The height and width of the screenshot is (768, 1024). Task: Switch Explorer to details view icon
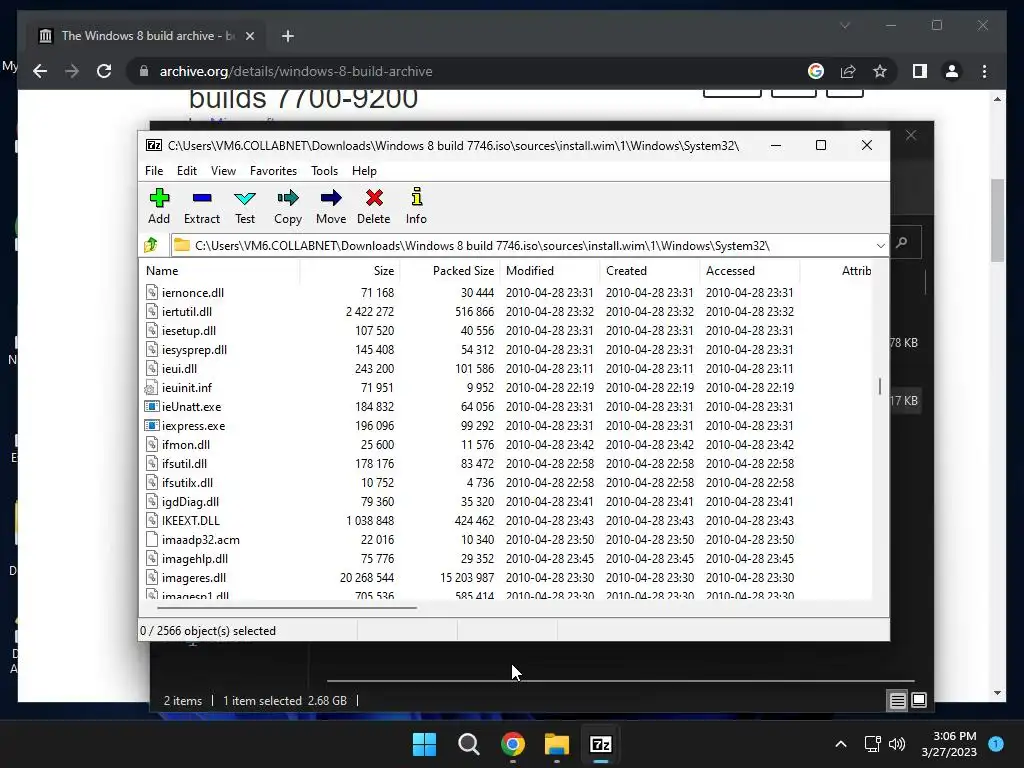coord(898,701)
